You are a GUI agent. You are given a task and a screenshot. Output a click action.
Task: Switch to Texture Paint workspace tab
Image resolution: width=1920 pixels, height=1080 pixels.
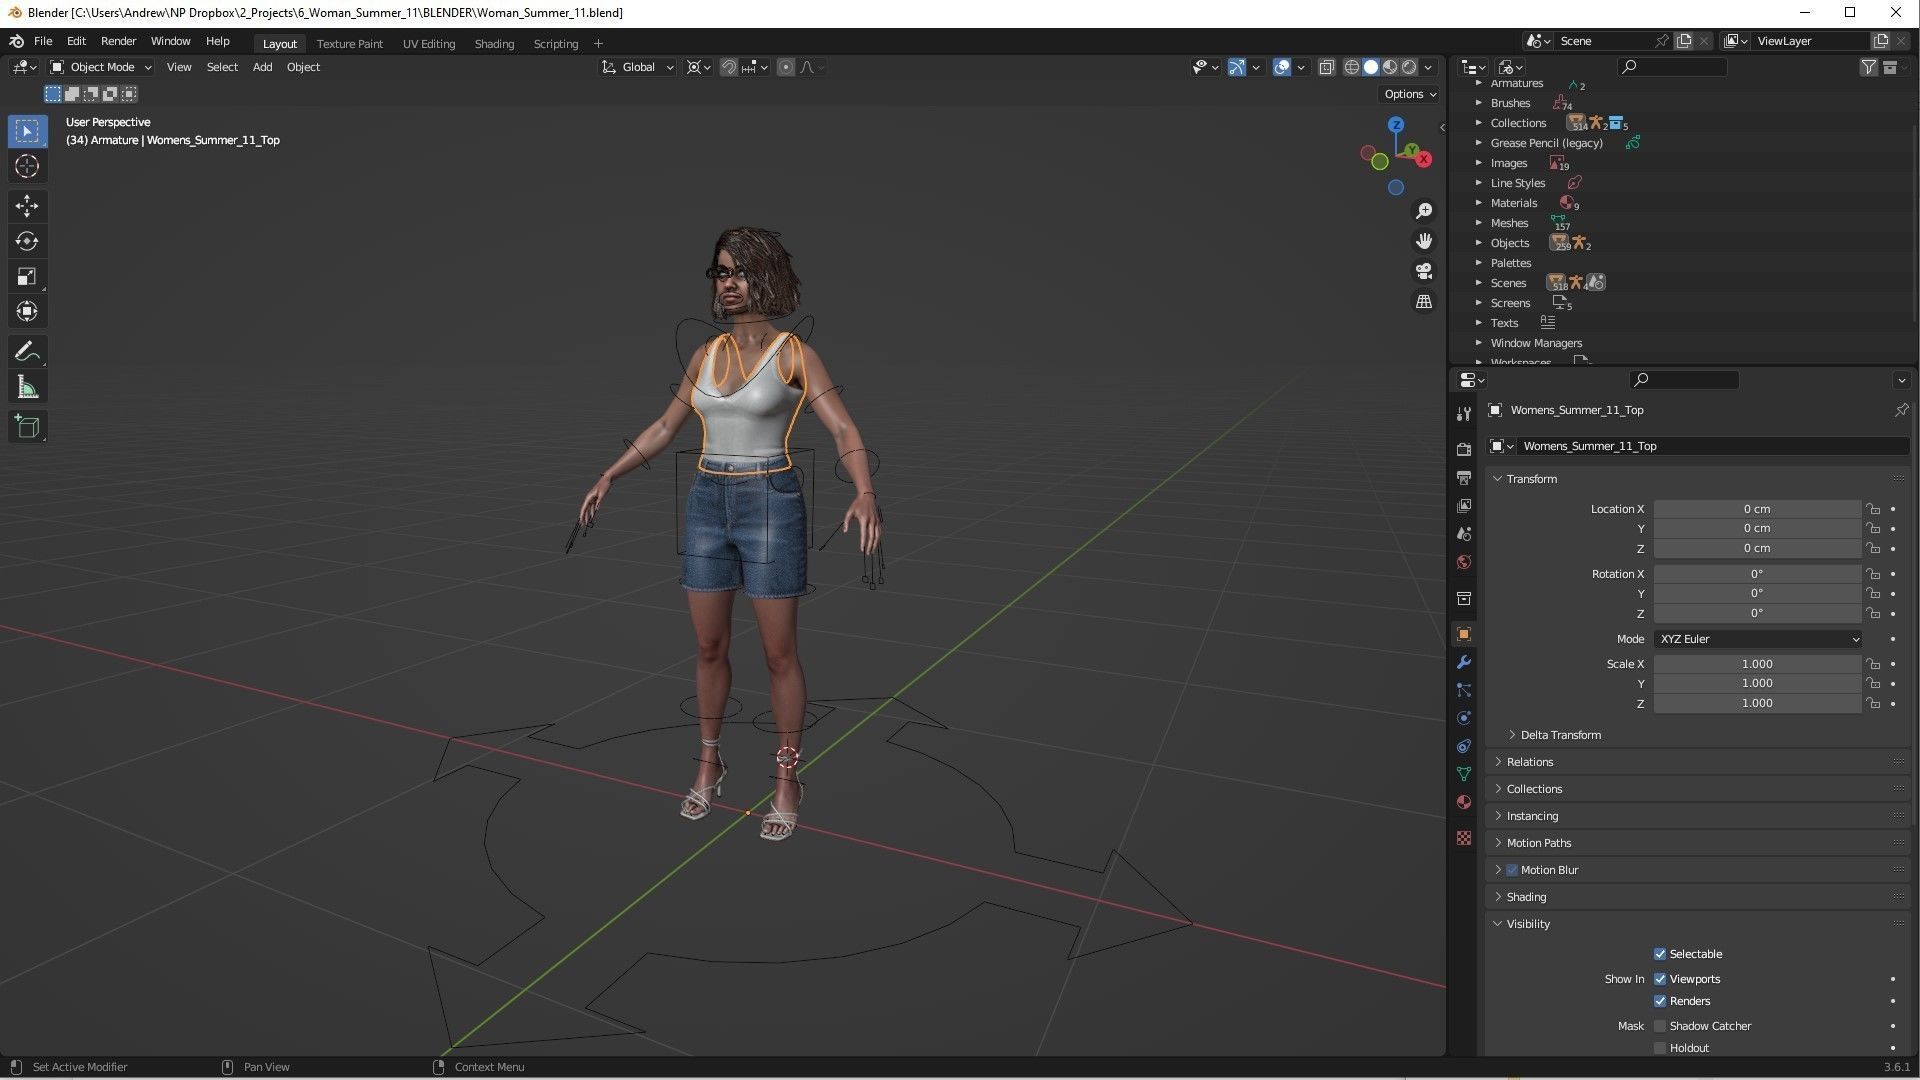(350, 44)
